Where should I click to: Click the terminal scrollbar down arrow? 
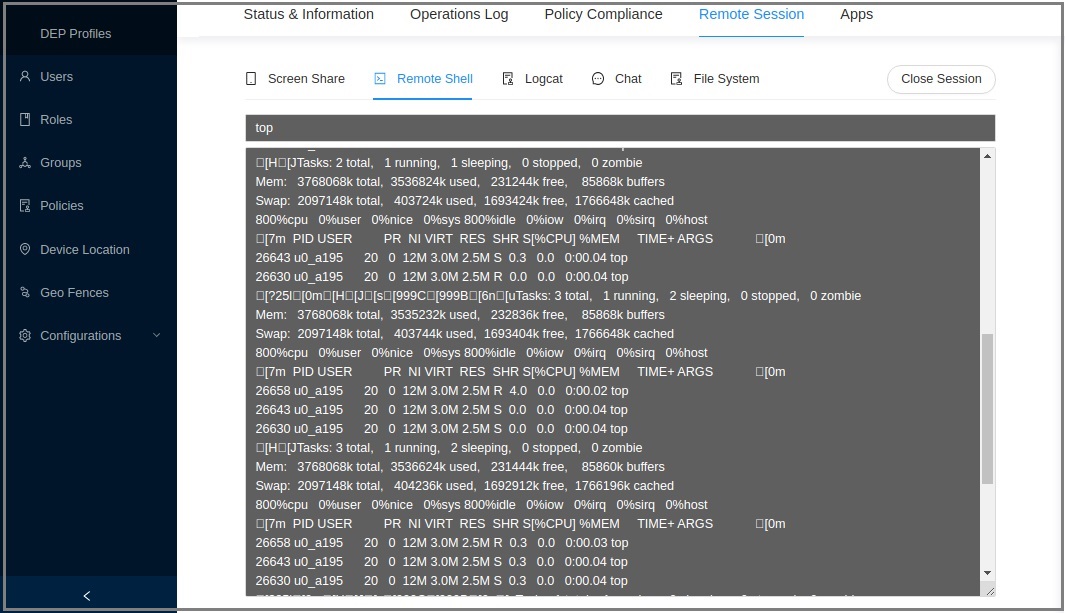[987, 573]
